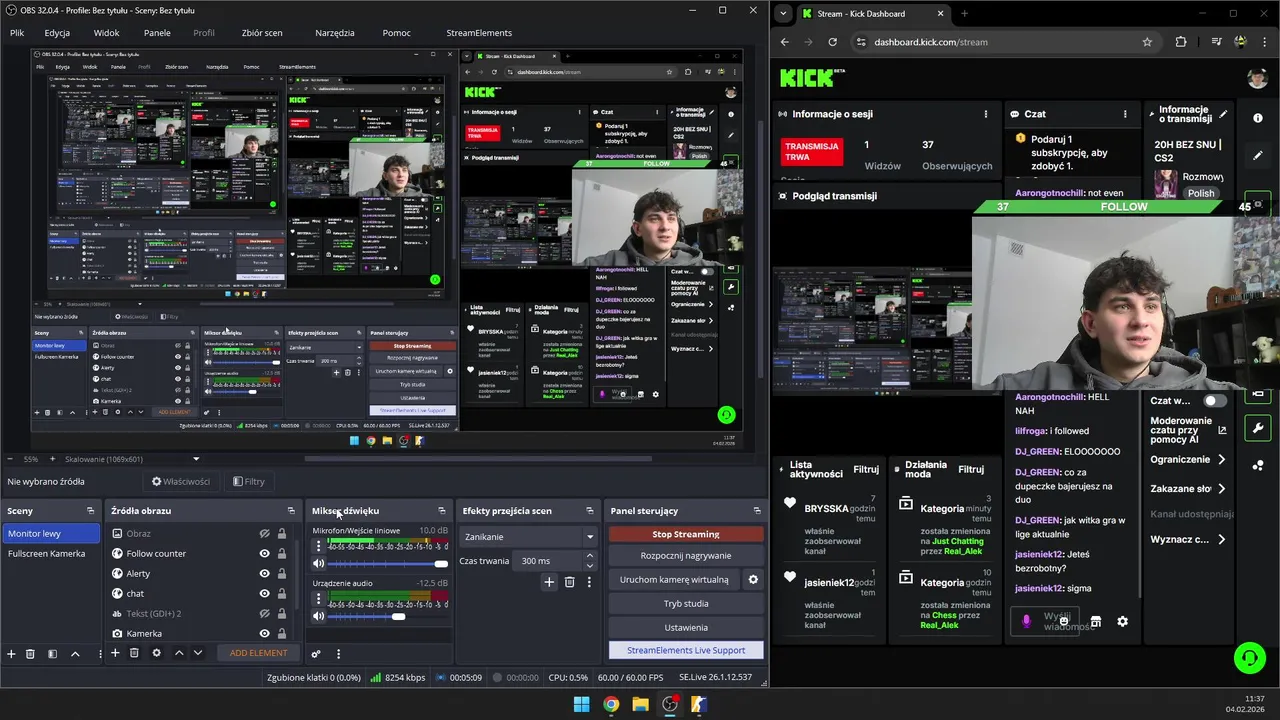Hide the Alerty source
The height and width of the screenshot is (720, 1280).
coord(265,574)
